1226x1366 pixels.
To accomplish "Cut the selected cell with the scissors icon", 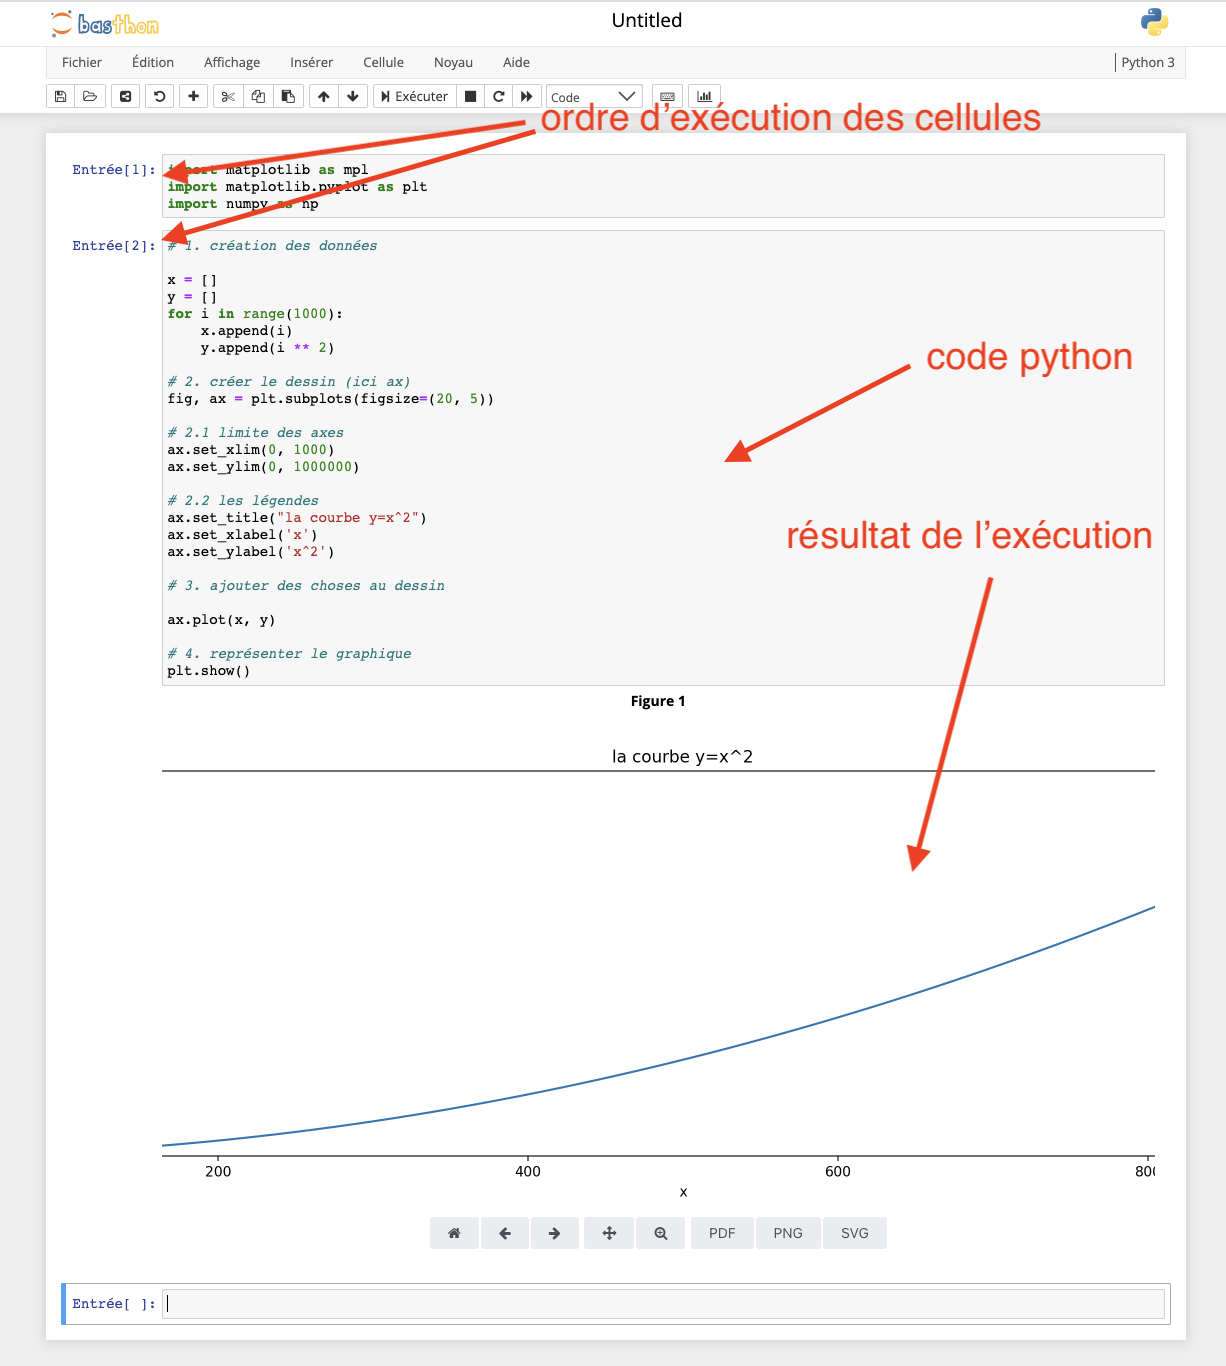I will (227, 95).
